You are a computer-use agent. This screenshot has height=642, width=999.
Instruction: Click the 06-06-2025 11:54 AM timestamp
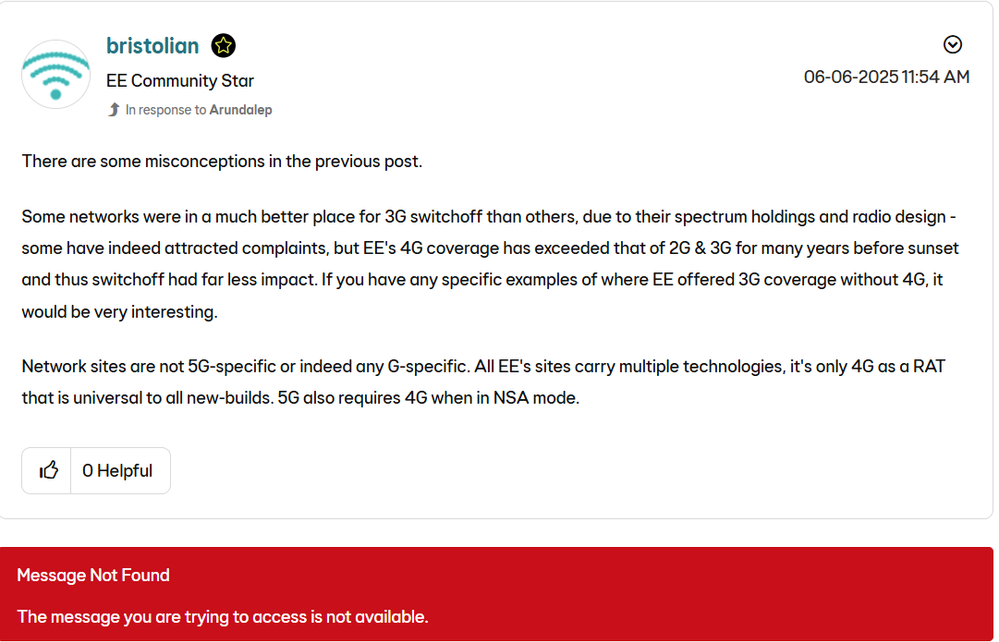coord(886,77)
